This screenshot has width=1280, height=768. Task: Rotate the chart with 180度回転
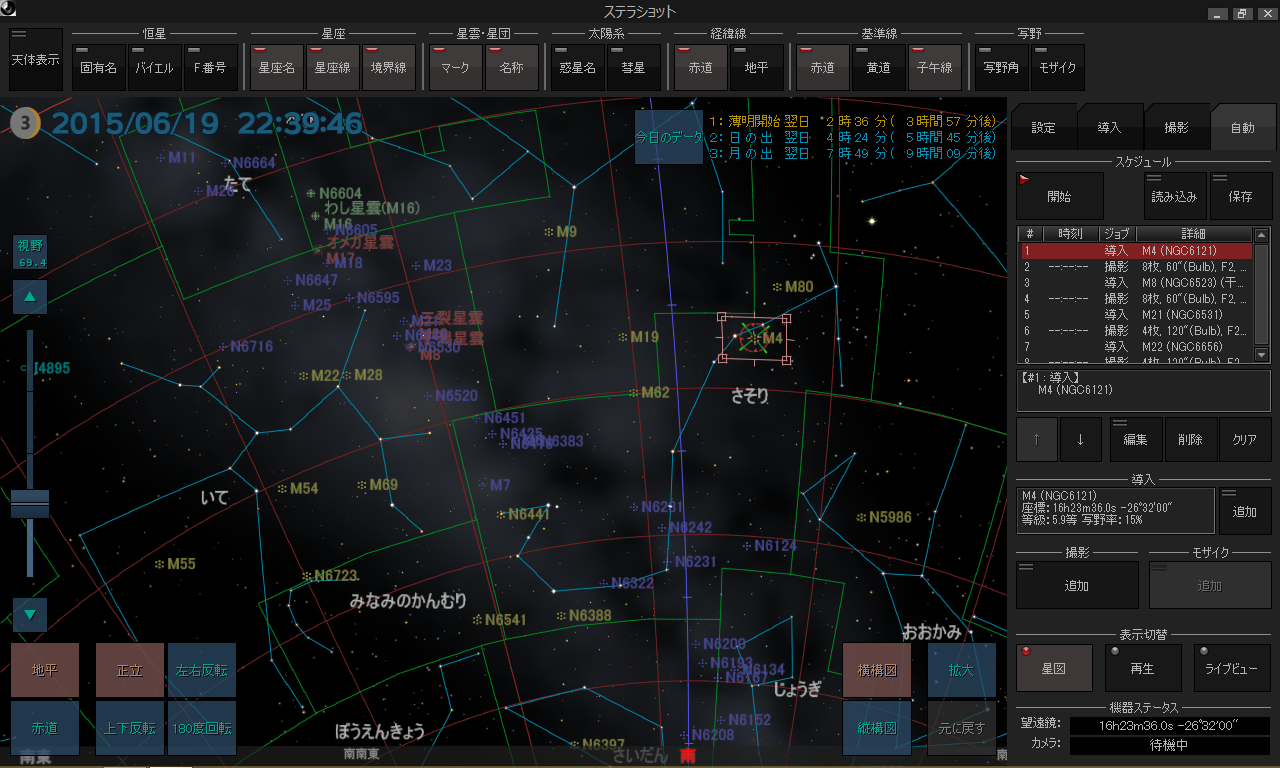(x=202, y=728)
